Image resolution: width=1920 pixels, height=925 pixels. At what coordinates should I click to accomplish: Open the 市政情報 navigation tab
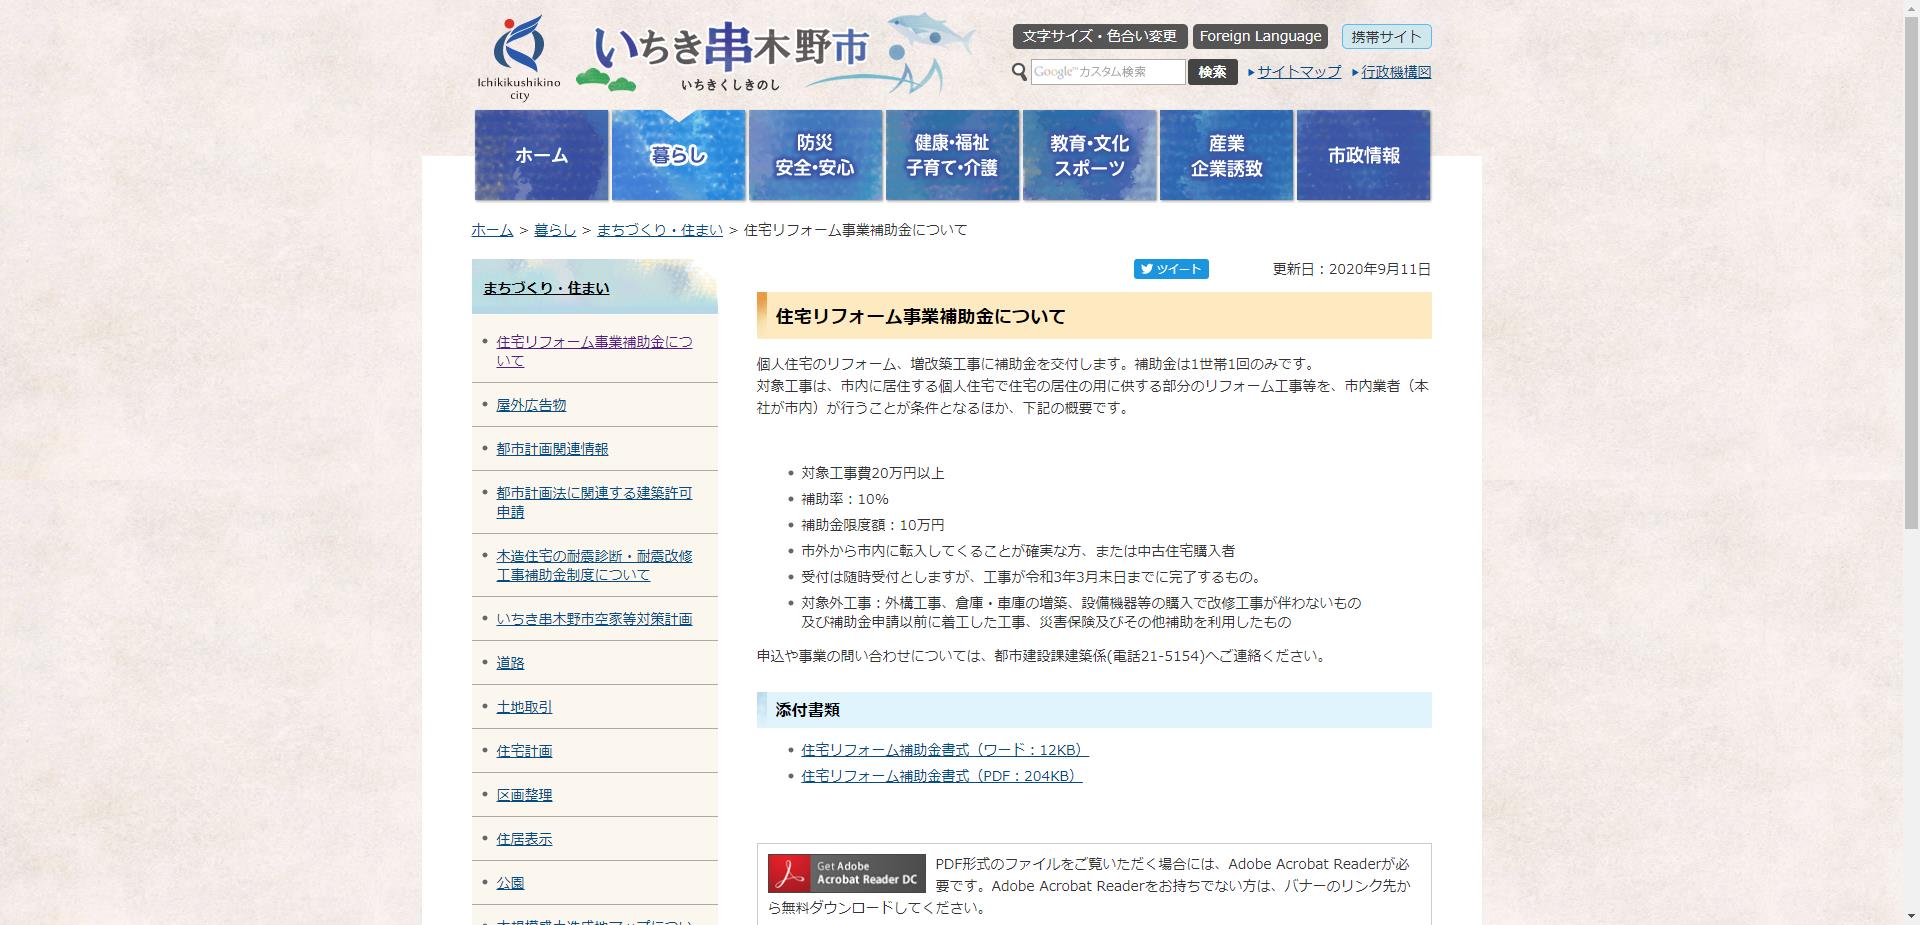click(x=1363, y=154)
